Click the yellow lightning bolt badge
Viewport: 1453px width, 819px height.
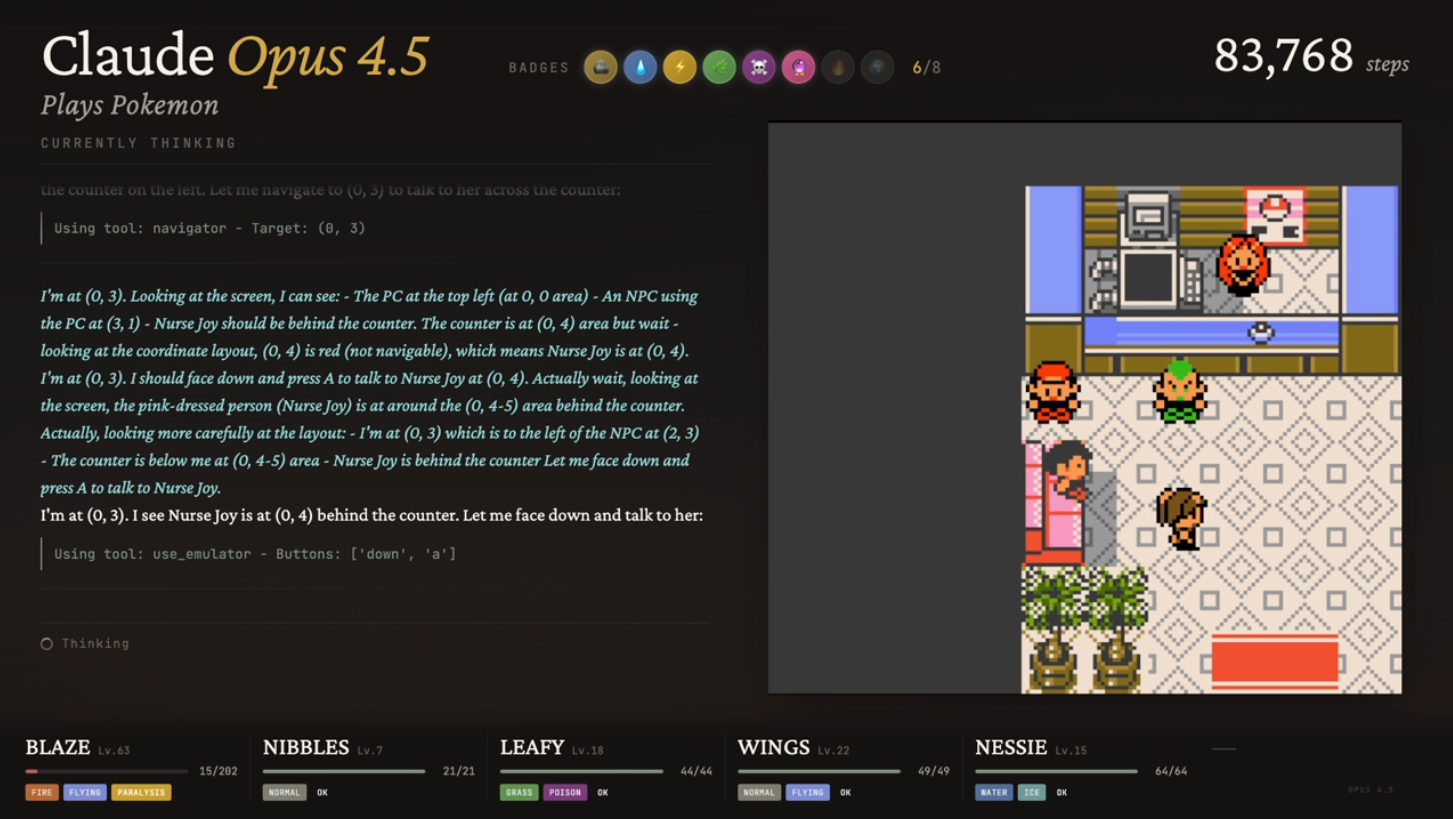(x=680, y=67)
